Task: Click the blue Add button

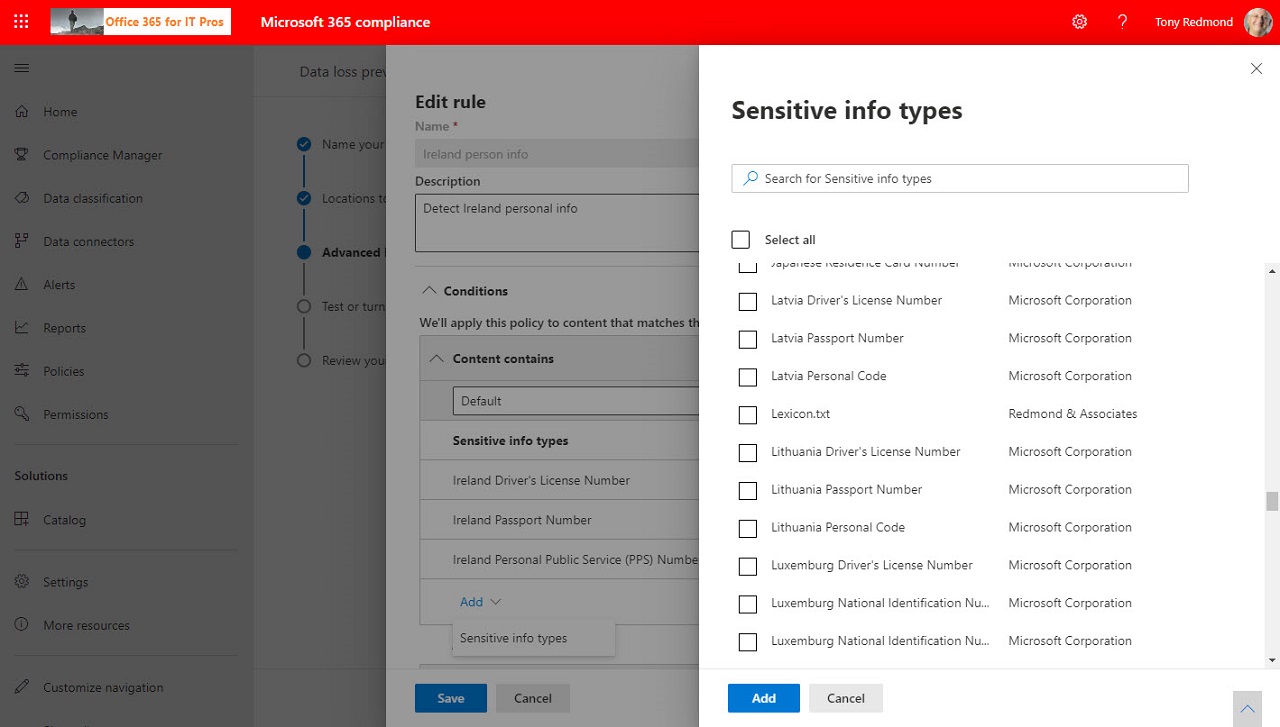Action: coord(763,698)
